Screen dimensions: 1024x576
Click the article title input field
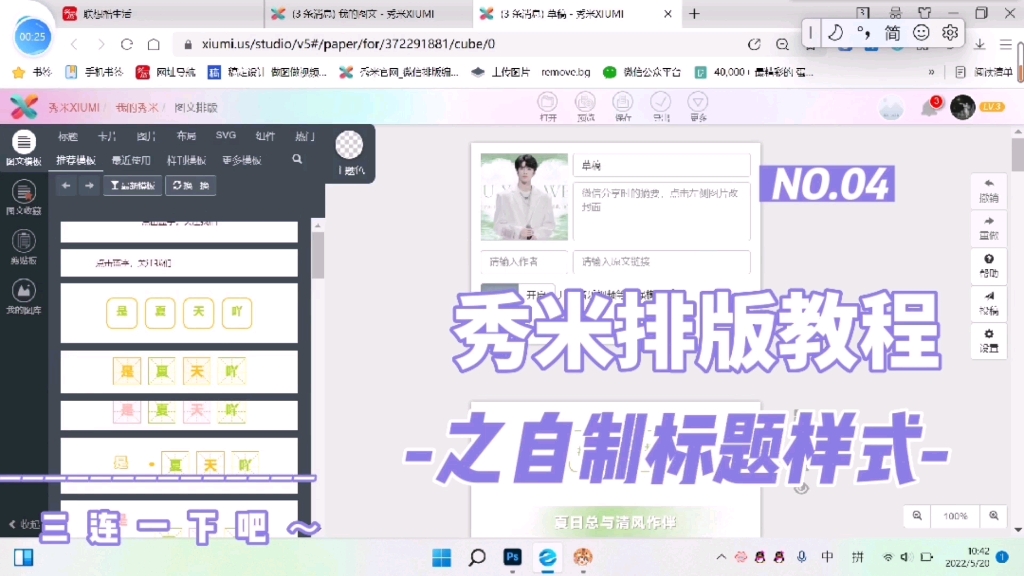(660, 164)
